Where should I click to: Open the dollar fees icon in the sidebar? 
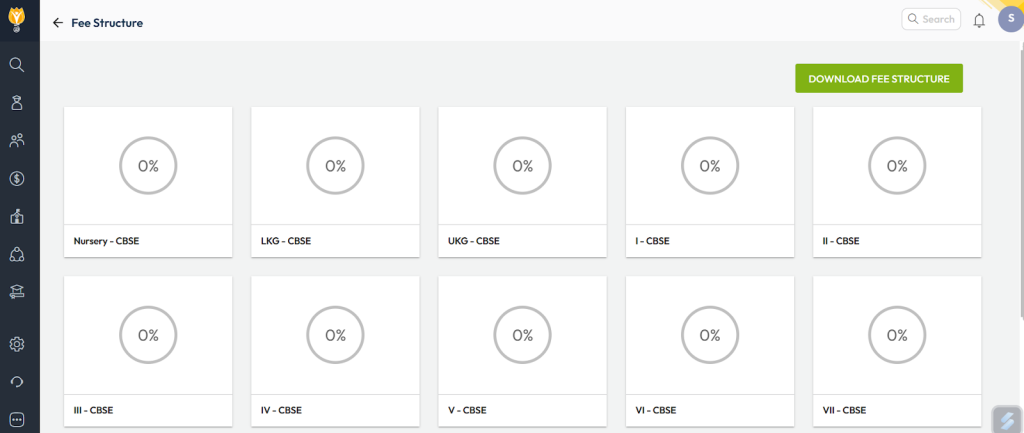click(x=17, y=179)
